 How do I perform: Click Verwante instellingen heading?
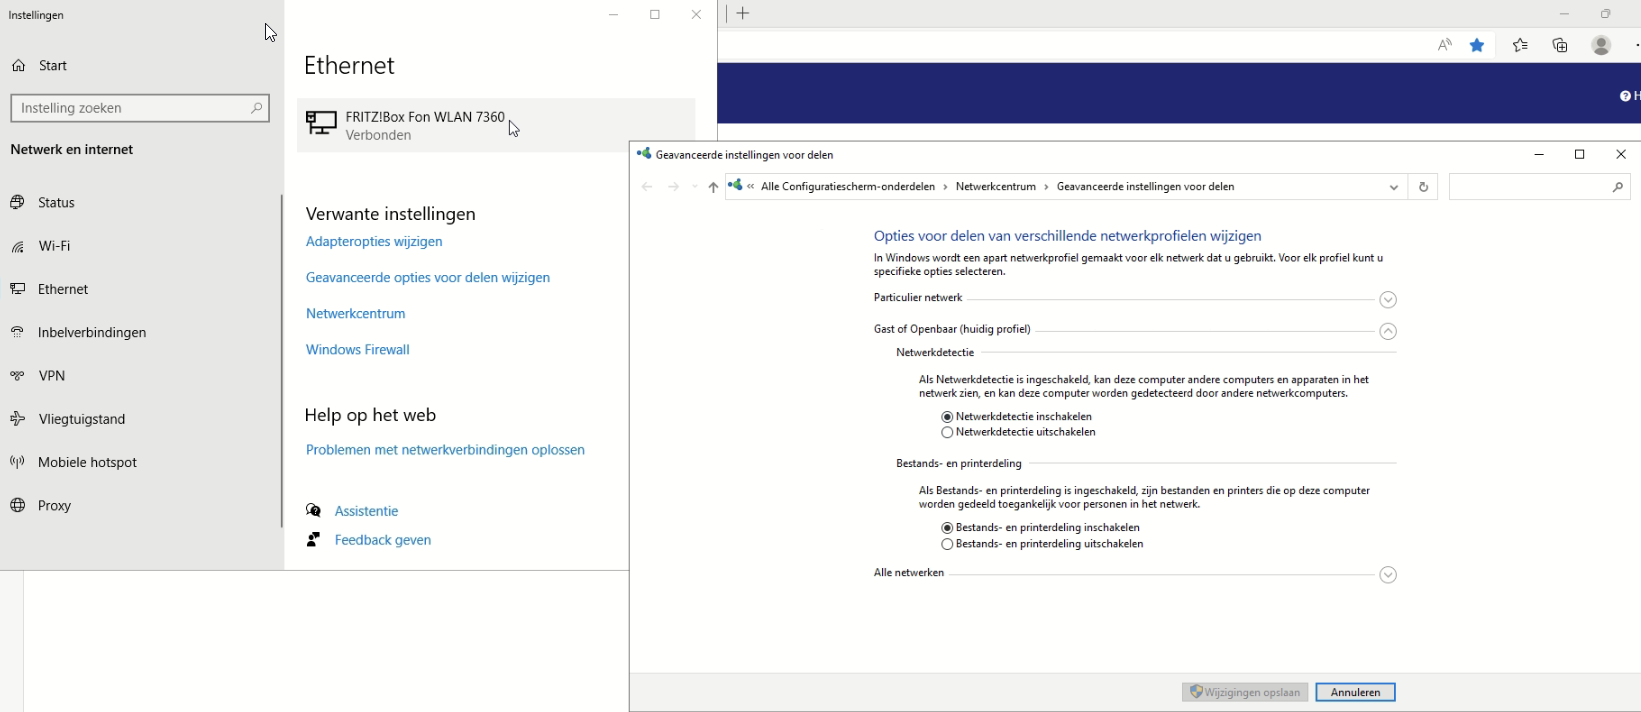(x=390, y=214)
